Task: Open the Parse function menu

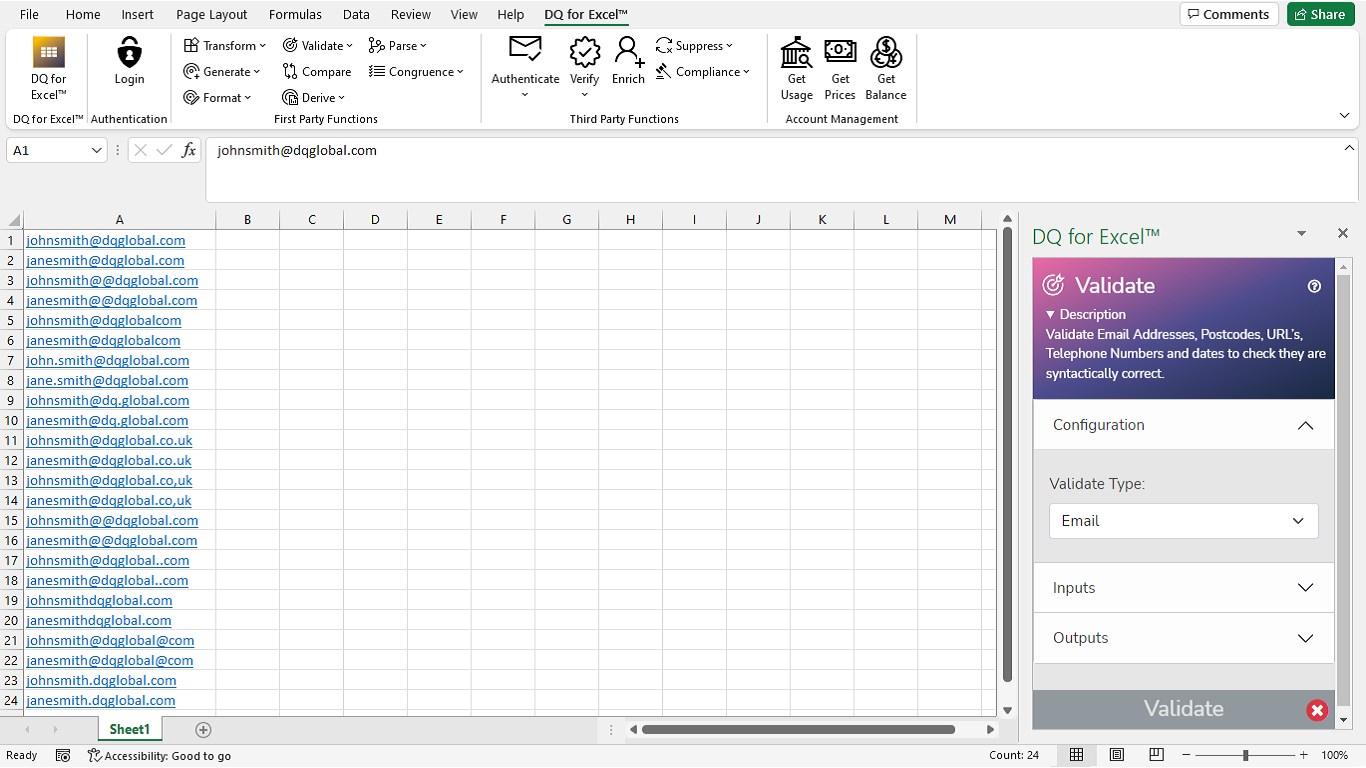Action: (x=397, y=45)
